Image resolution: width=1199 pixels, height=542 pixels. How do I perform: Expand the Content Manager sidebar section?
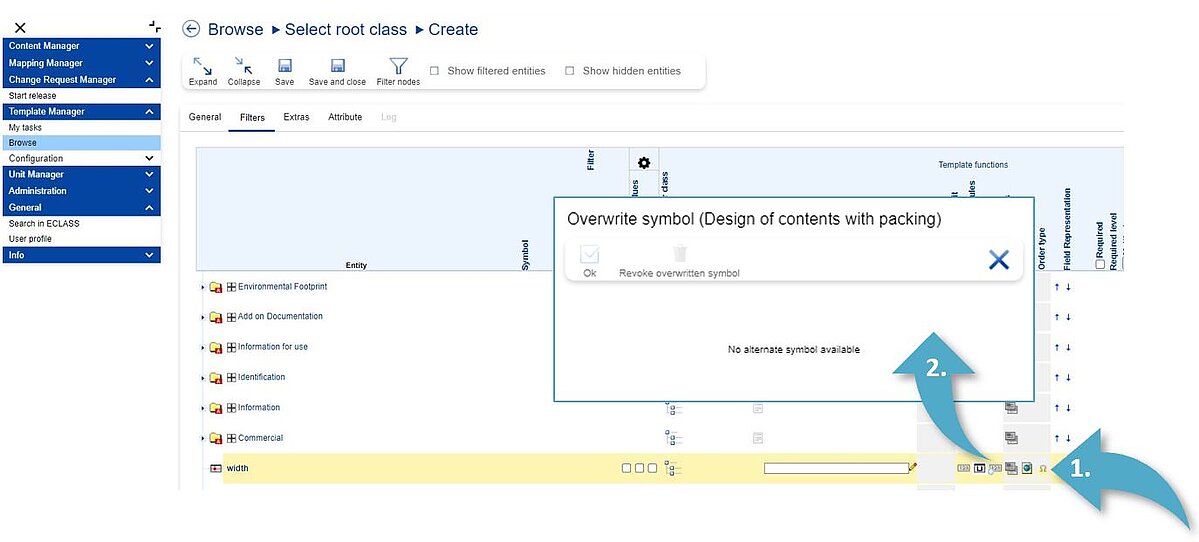(x=149, y=46)
